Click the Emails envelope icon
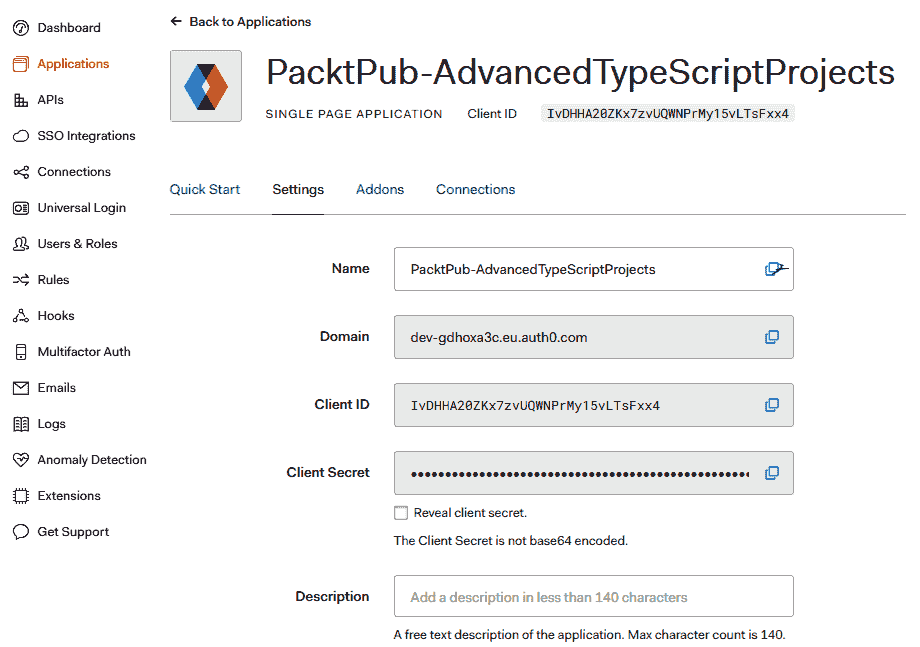Screen dimensions: 920x647 click(21, 388)
